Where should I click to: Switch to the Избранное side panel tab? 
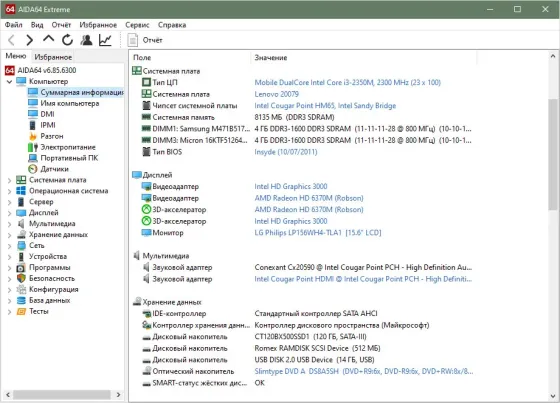tap(53, 57)
